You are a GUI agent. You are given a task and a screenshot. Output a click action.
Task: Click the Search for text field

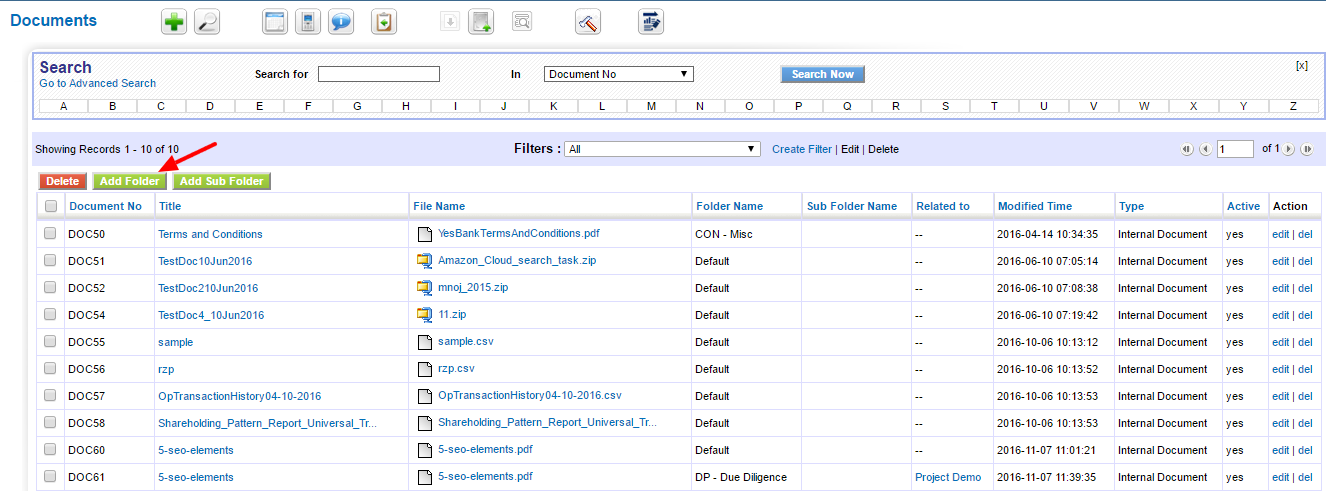(x=379, y=74)
